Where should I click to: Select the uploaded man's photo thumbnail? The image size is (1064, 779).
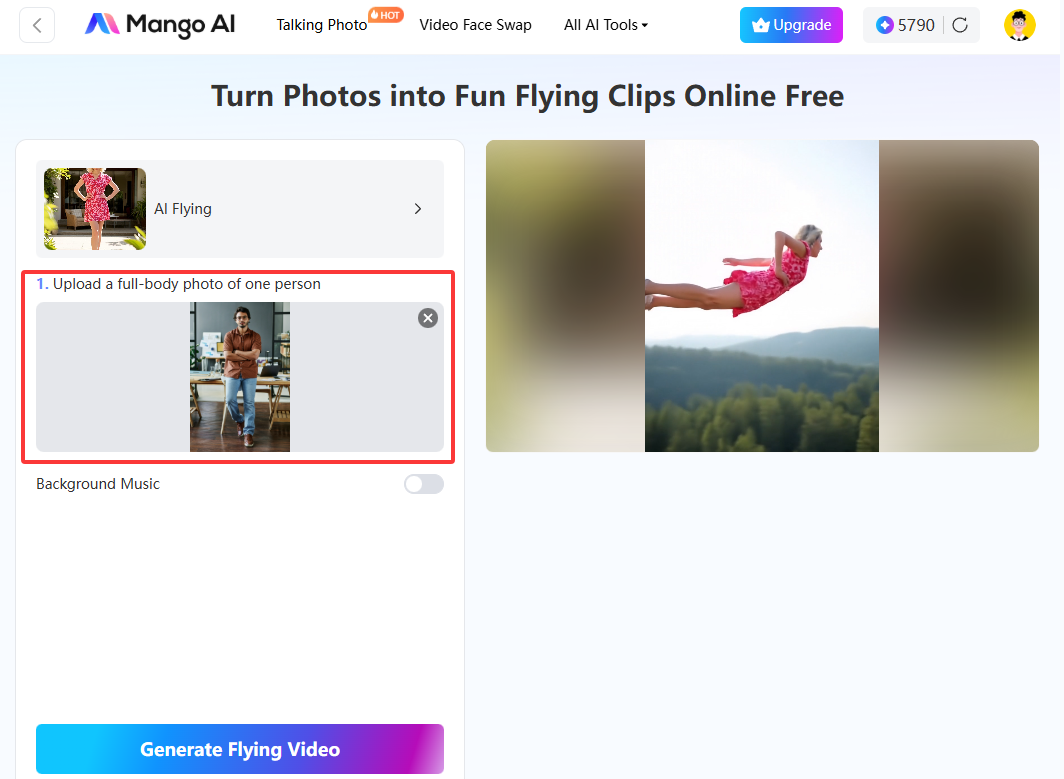(x=240, y=377)
